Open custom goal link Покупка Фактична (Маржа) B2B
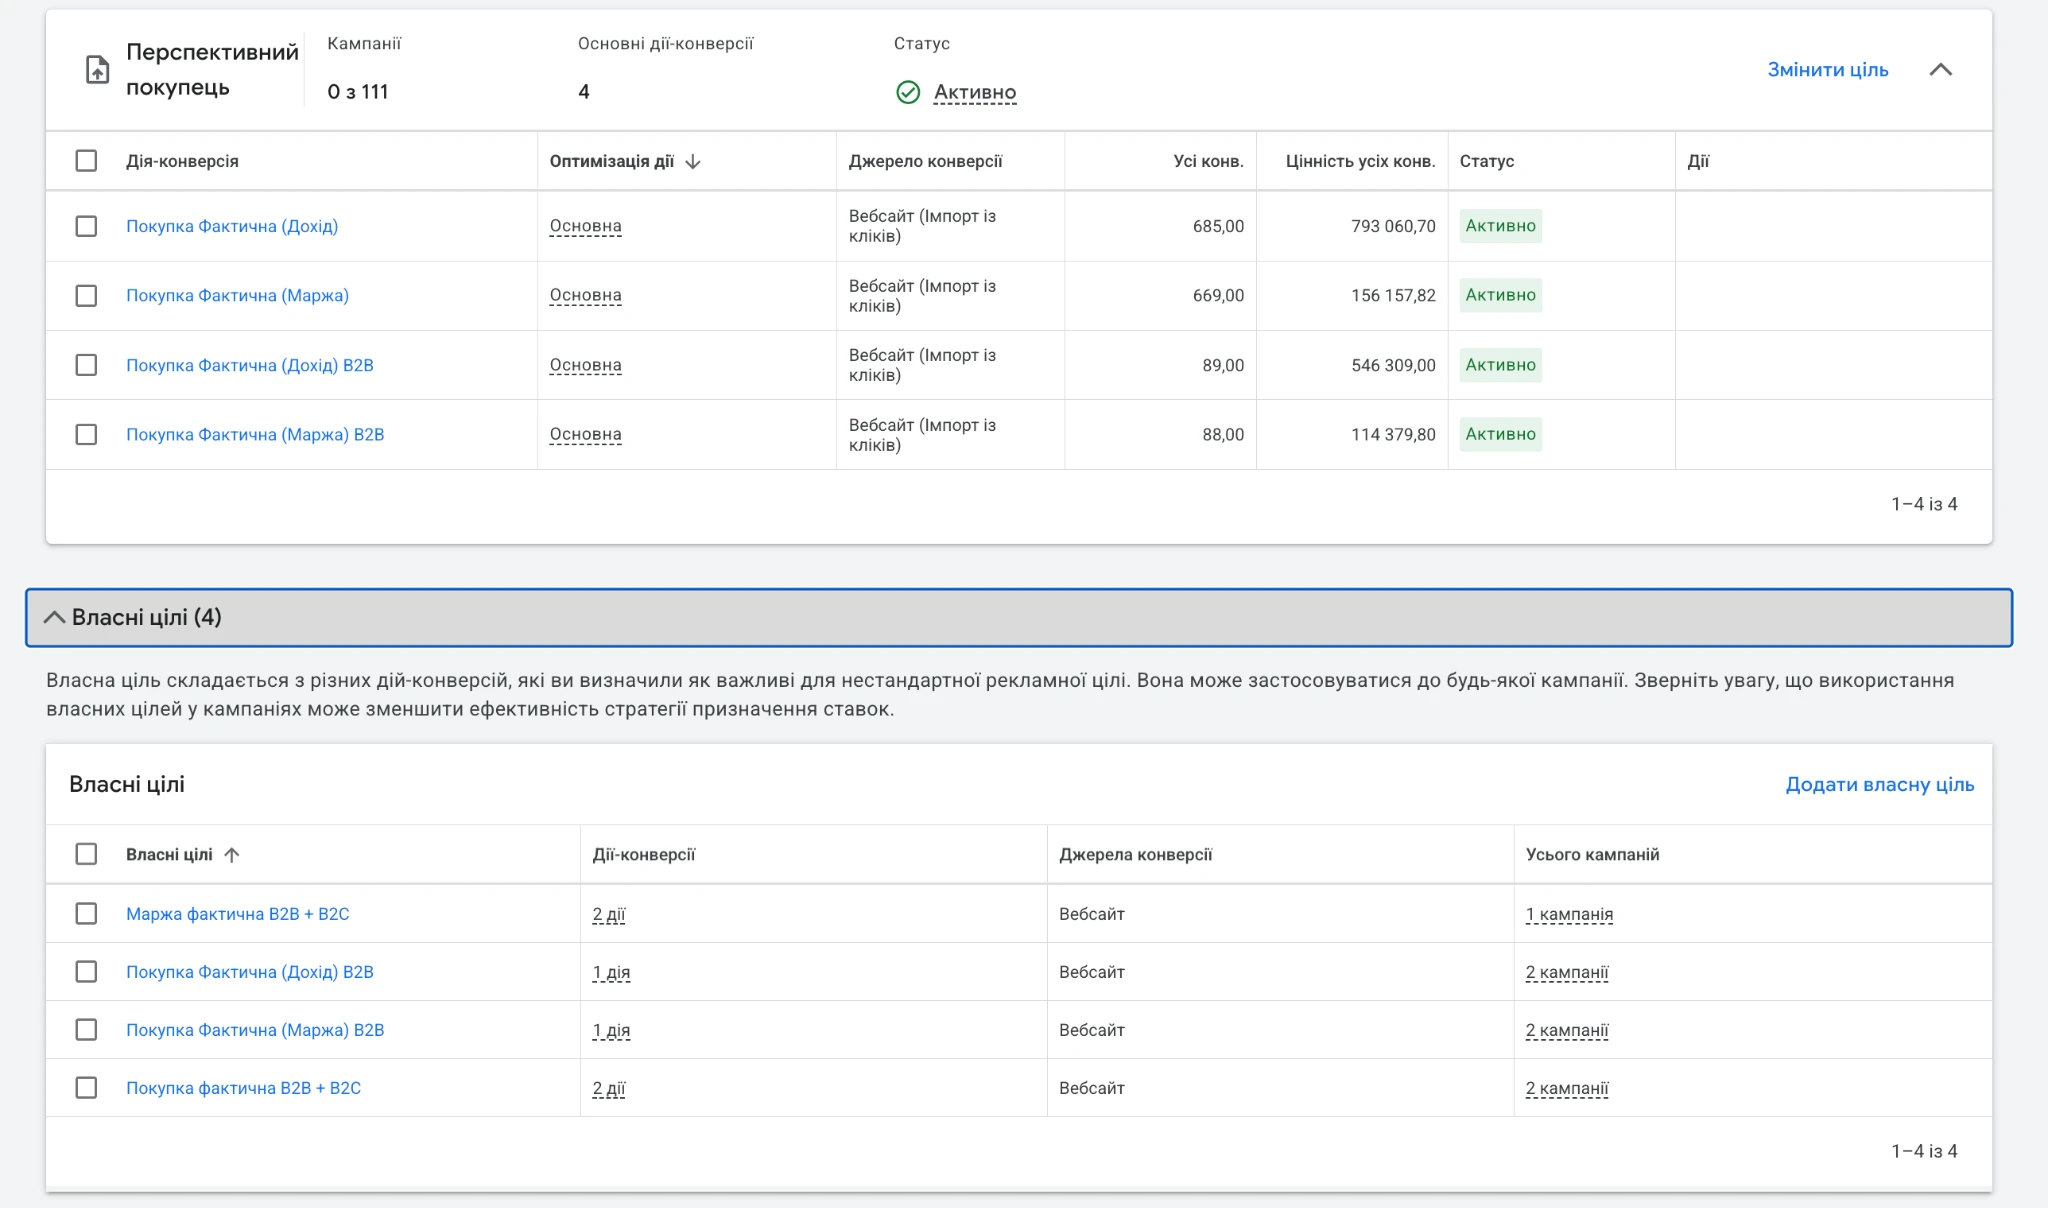The image size is (2048, 1208). 255,1029
